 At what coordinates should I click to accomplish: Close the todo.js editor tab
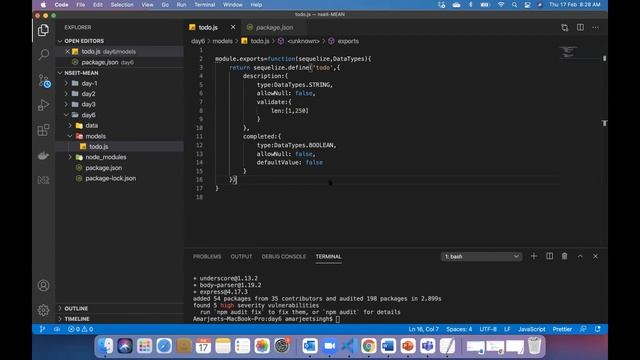point(233,27)
